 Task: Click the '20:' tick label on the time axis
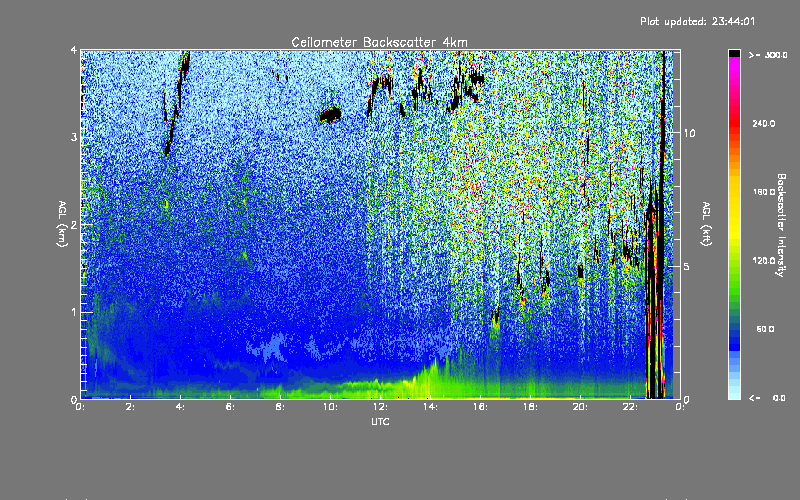[x=580, y=407]
